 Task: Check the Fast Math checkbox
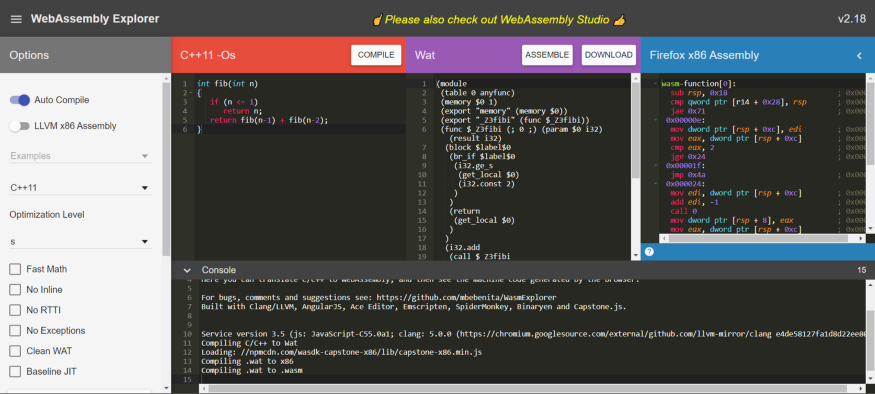click(15, 270)
